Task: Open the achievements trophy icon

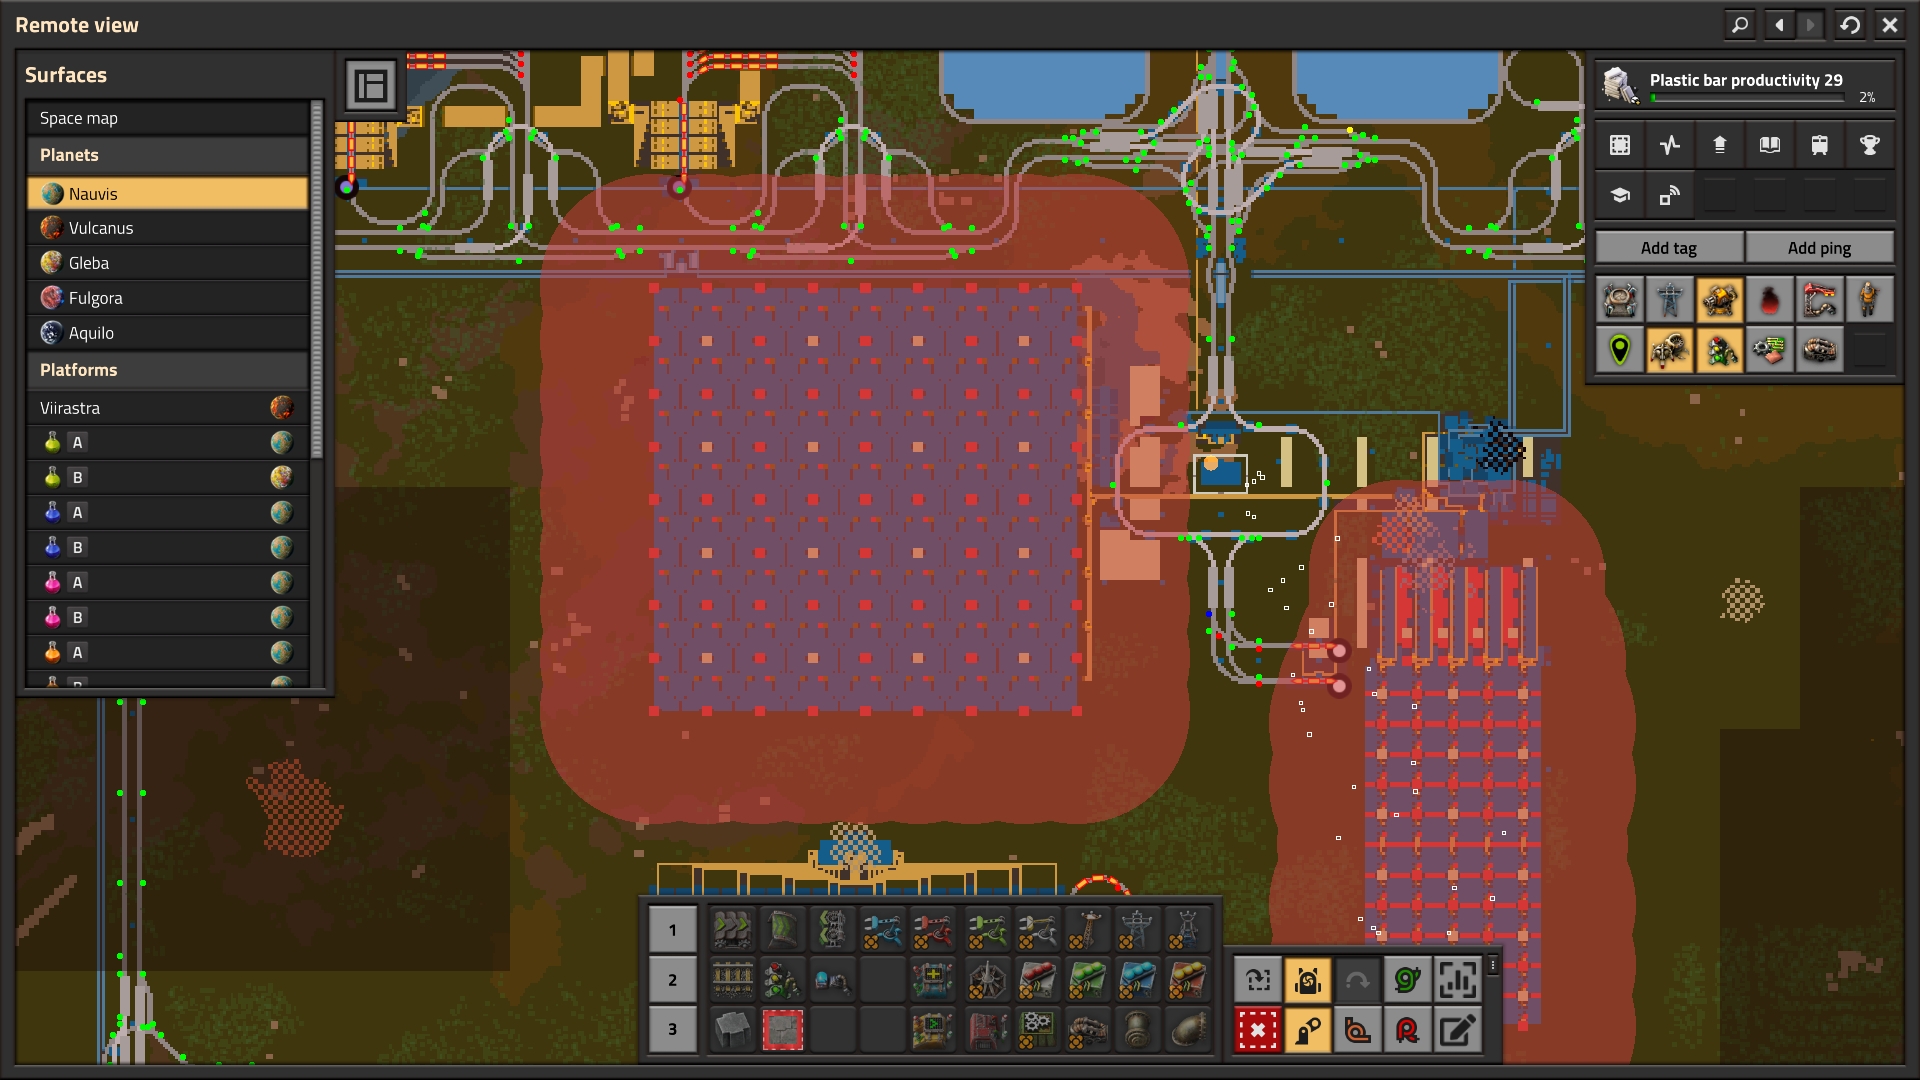Action: tap(1869, 145)
